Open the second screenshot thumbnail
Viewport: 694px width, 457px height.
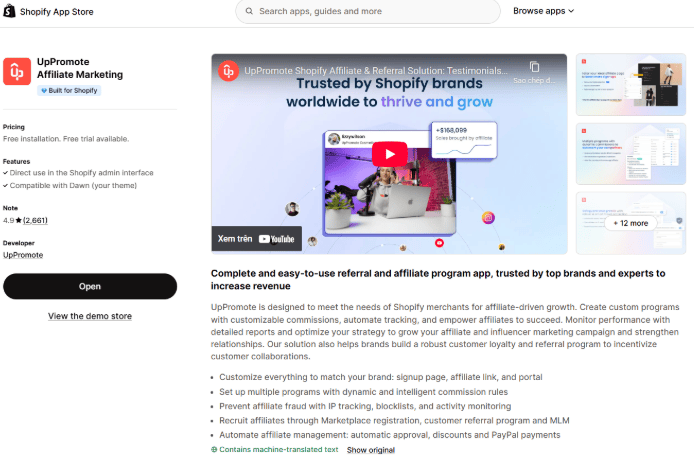tap(631, 154)
